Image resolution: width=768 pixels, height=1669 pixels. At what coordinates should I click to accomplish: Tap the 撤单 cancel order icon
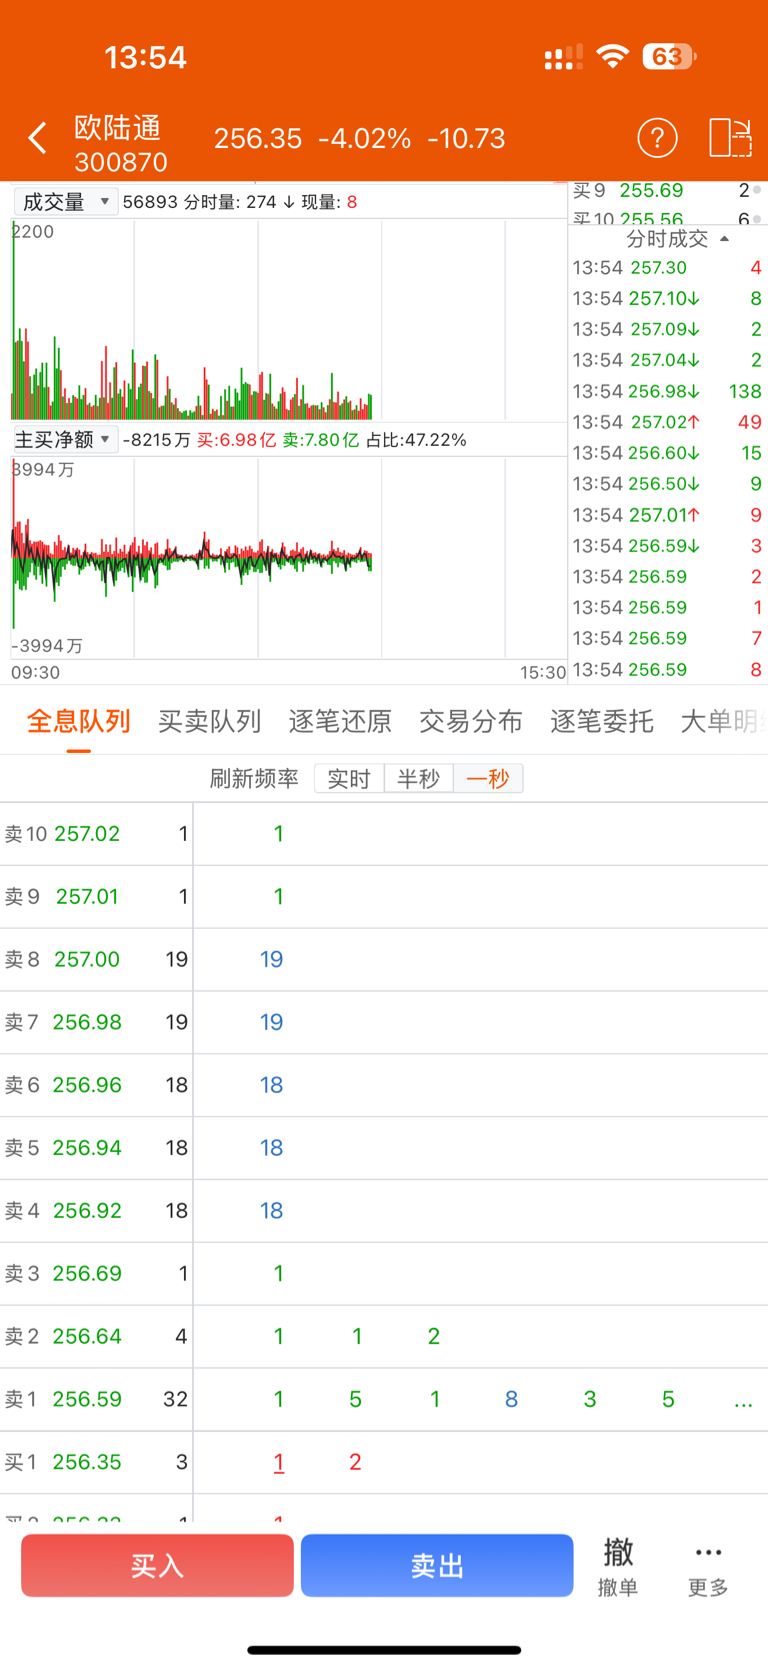(618, 1566)
